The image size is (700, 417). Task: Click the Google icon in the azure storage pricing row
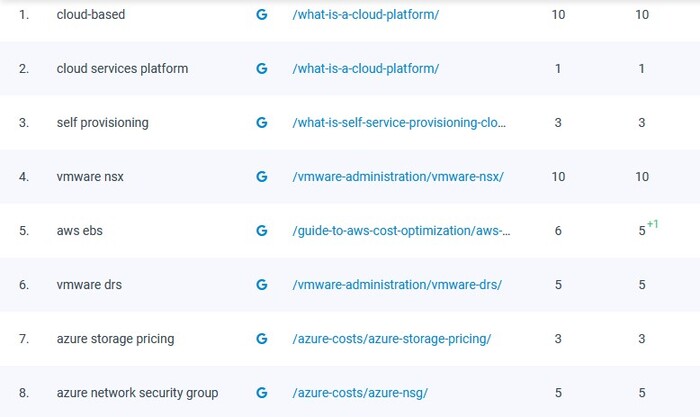[262, 339]
